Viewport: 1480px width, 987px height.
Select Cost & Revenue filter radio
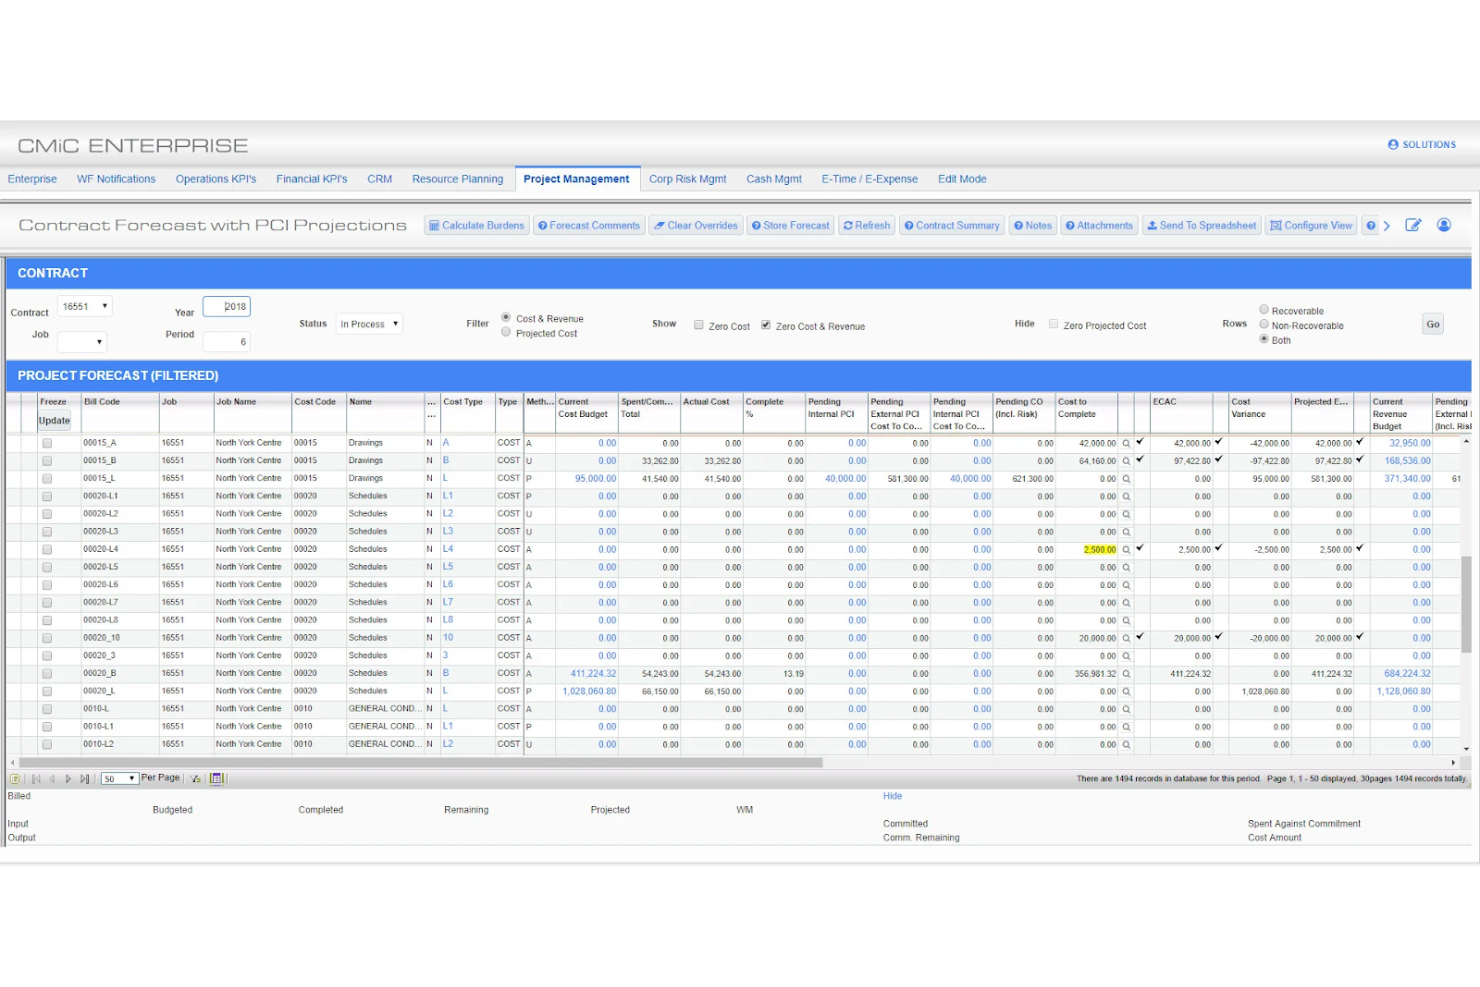pyautogui.click(x=506, y=317)
